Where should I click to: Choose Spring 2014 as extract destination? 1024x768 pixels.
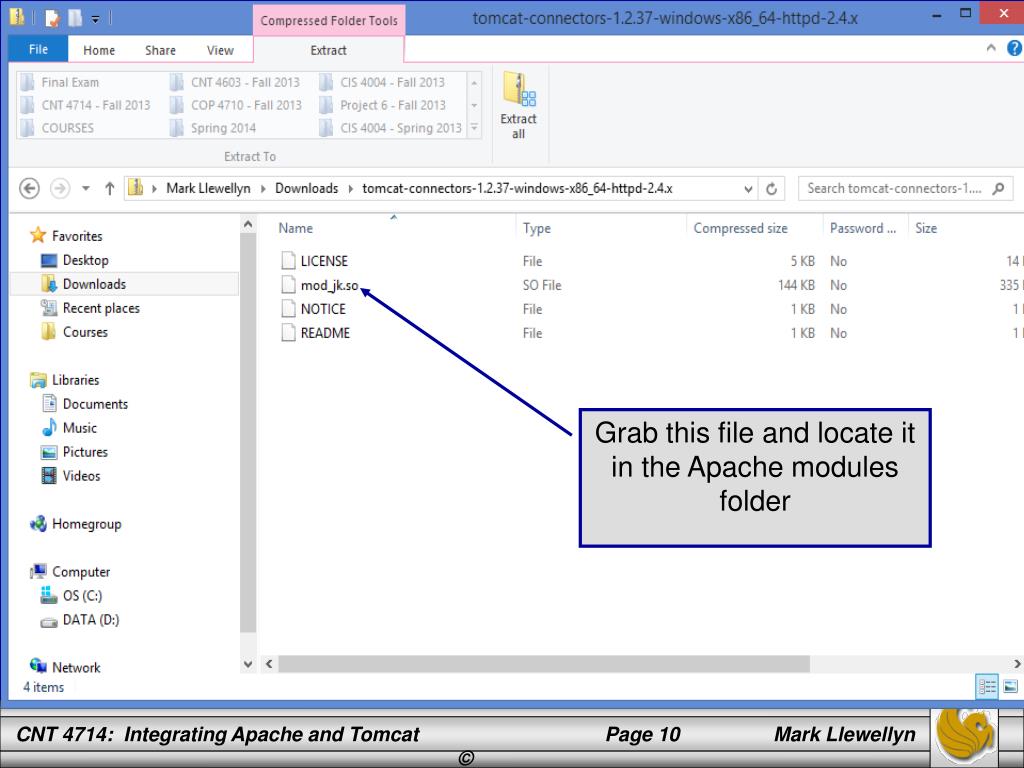(213, 128)
